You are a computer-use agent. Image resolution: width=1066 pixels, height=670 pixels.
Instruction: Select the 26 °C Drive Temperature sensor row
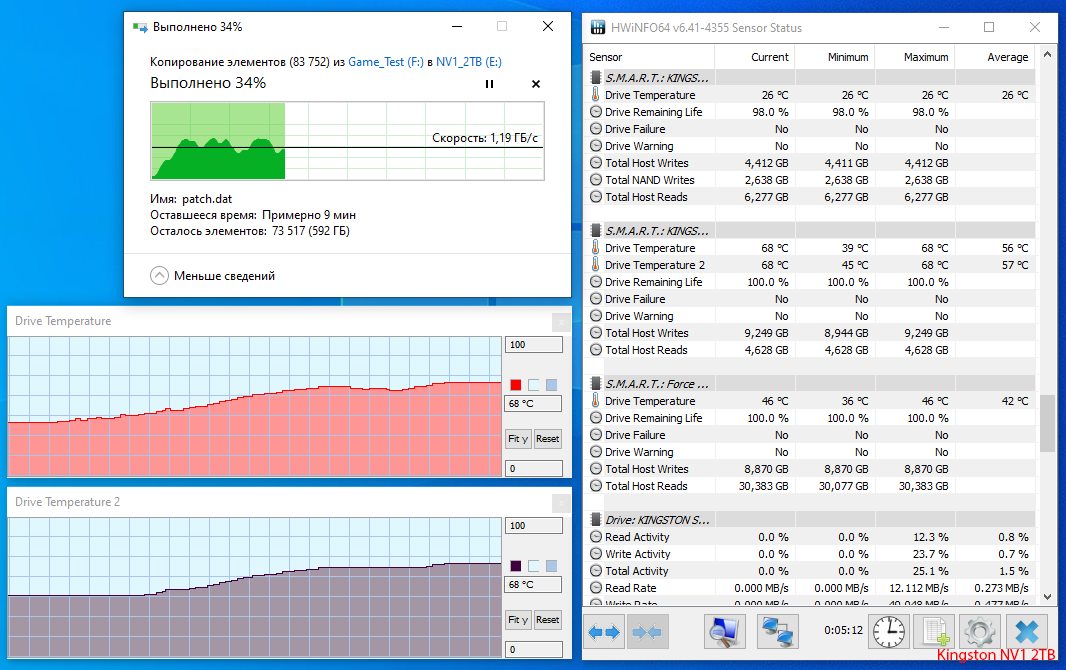(810, 95)
